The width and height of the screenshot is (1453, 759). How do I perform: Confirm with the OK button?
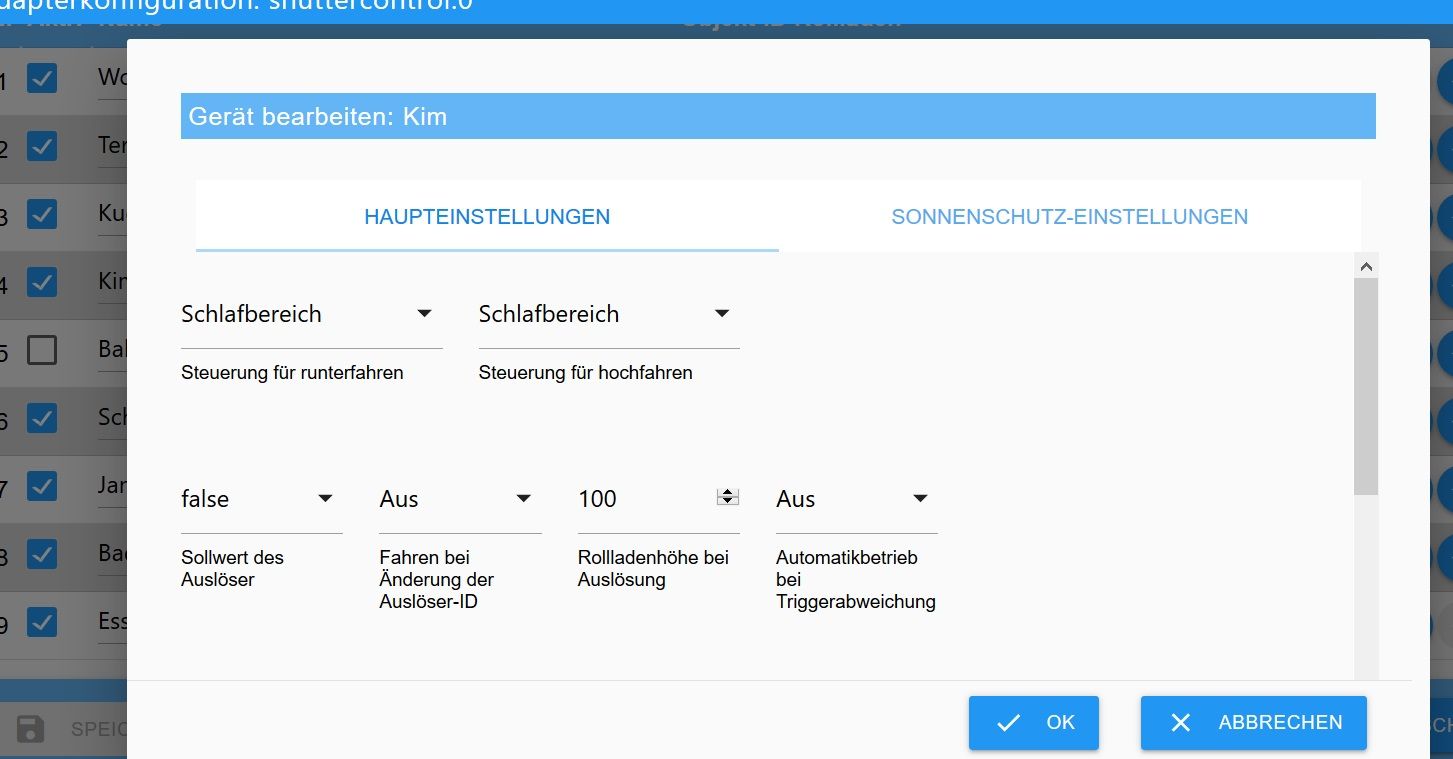1034,722
